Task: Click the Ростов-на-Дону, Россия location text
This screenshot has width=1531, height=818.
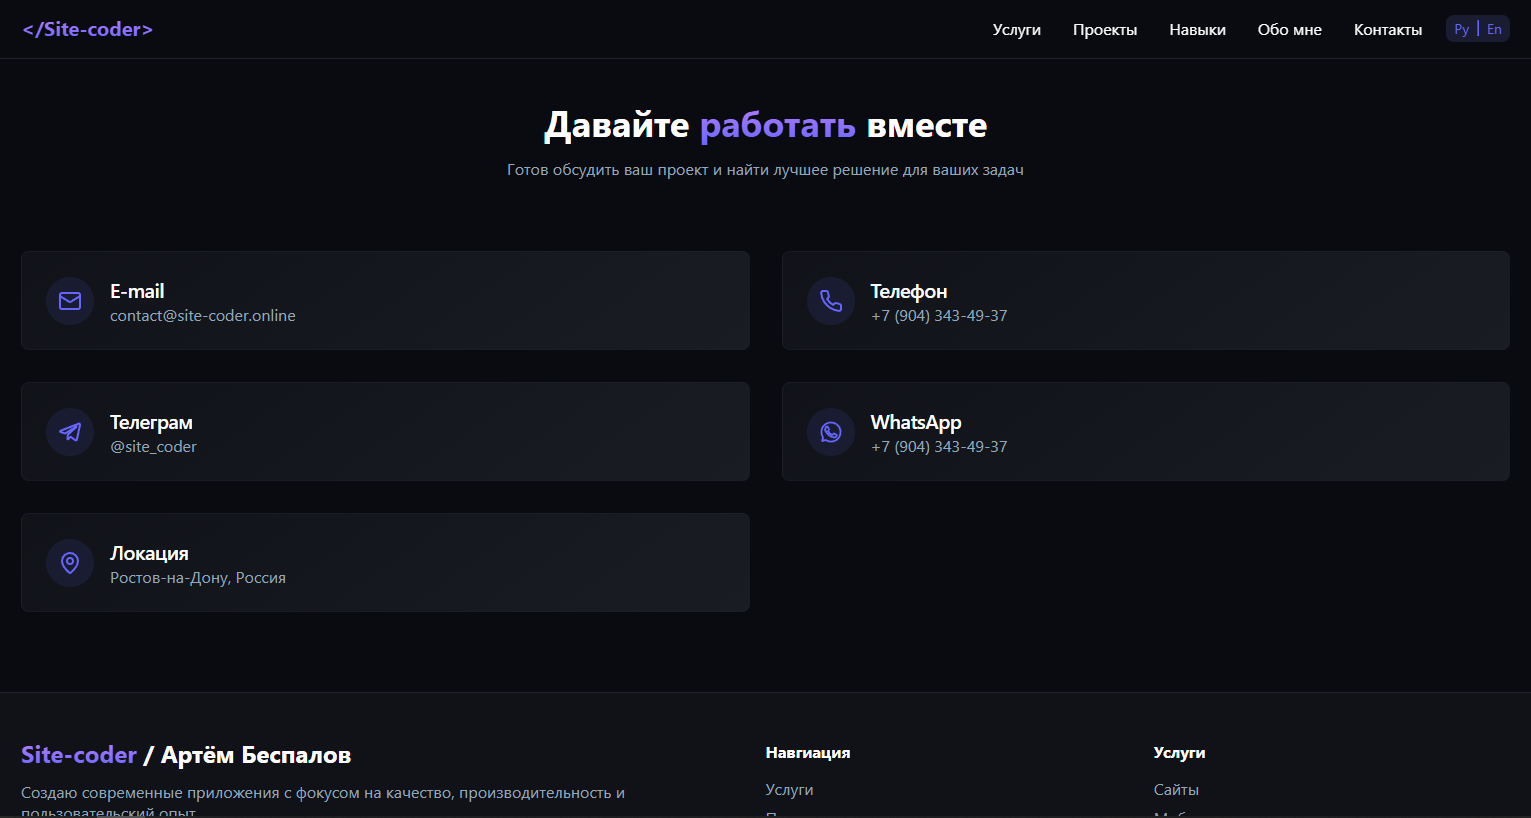Action: (198, 578)
